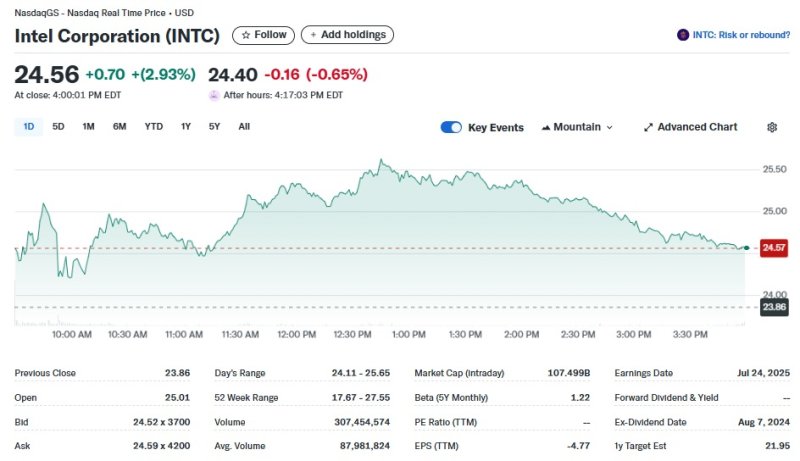Toggle the Key Events switch
This screenshot has width=800, height=461.
pyautogui.click(x=451, y=127)
